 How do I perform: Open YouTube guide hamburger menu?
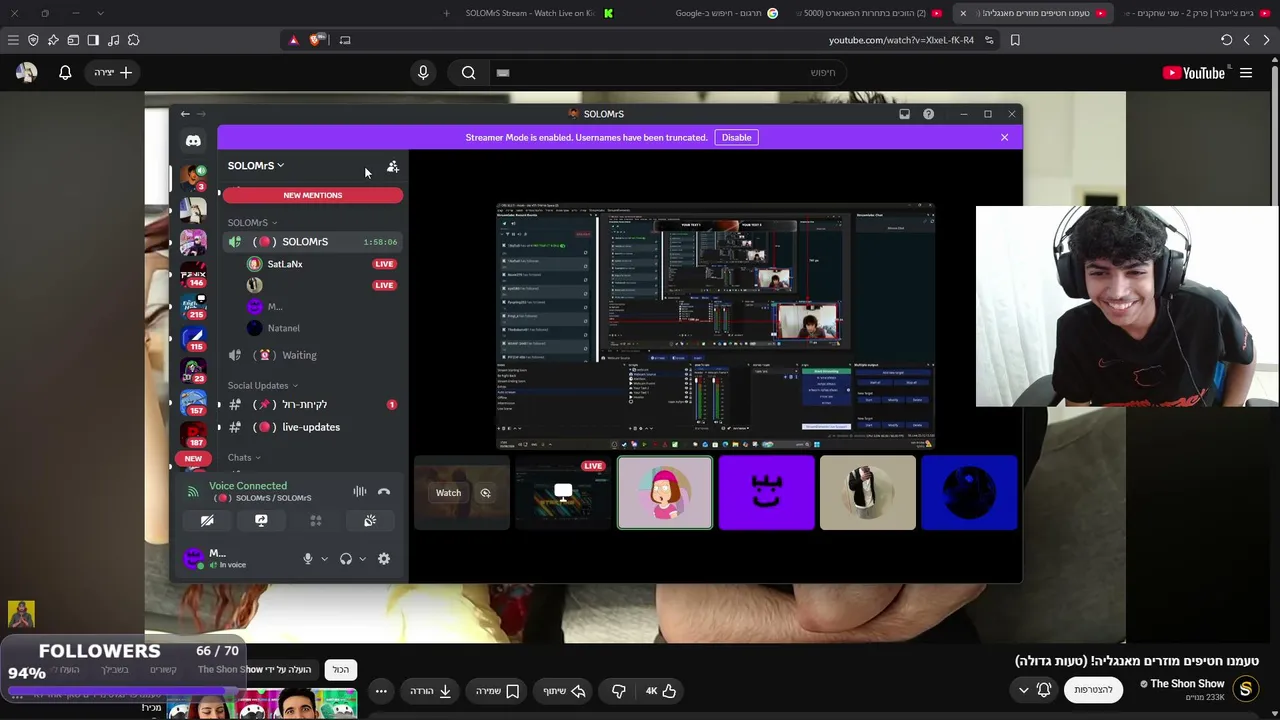click(x=1246, y=73)
